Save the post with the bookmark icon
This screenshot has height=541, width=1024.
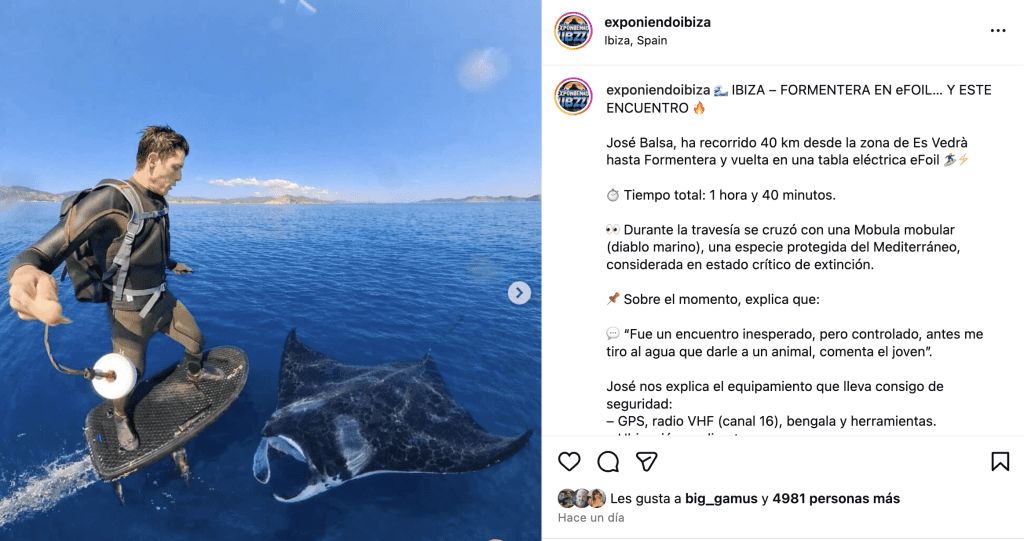(x=1000, y=461)
